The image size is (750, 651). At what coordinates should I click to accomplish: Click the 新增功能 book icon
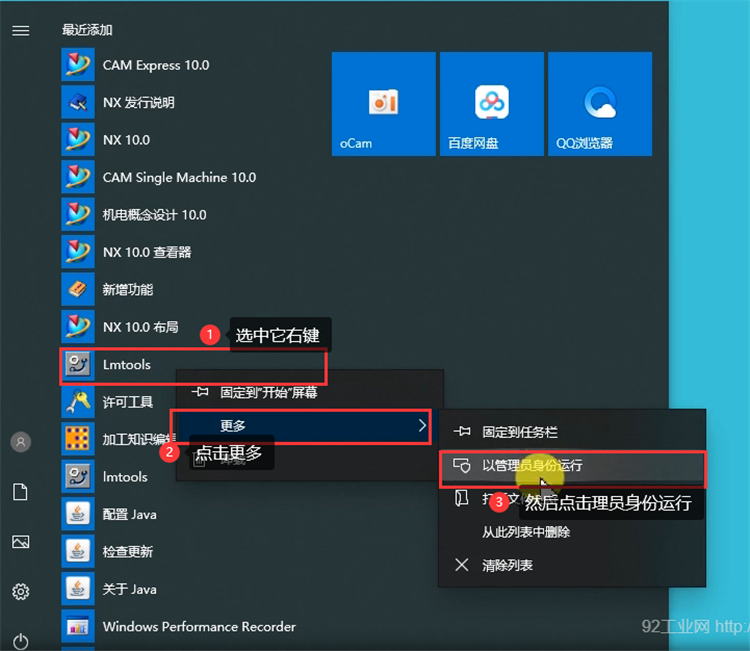coord(77,289)
